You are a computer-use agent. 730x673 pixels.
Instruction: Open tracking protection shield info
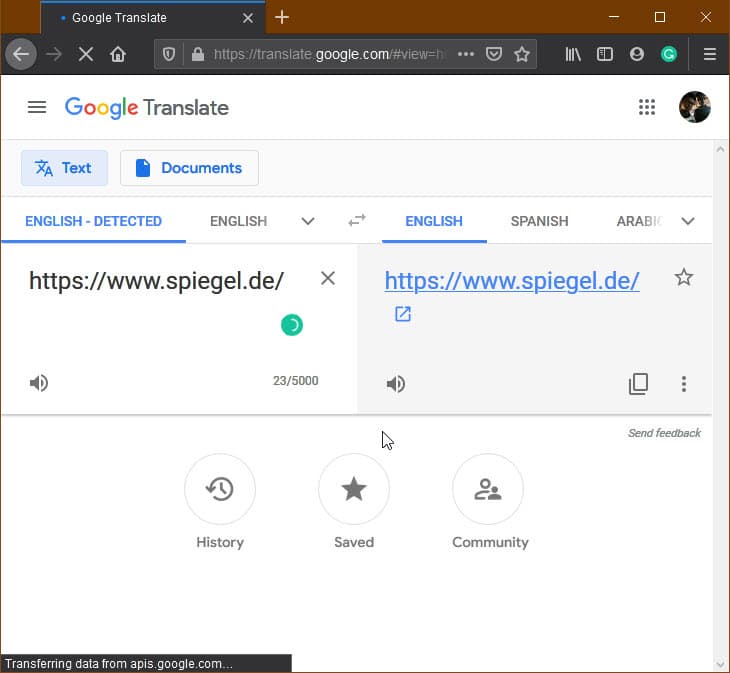pos(169,54)
